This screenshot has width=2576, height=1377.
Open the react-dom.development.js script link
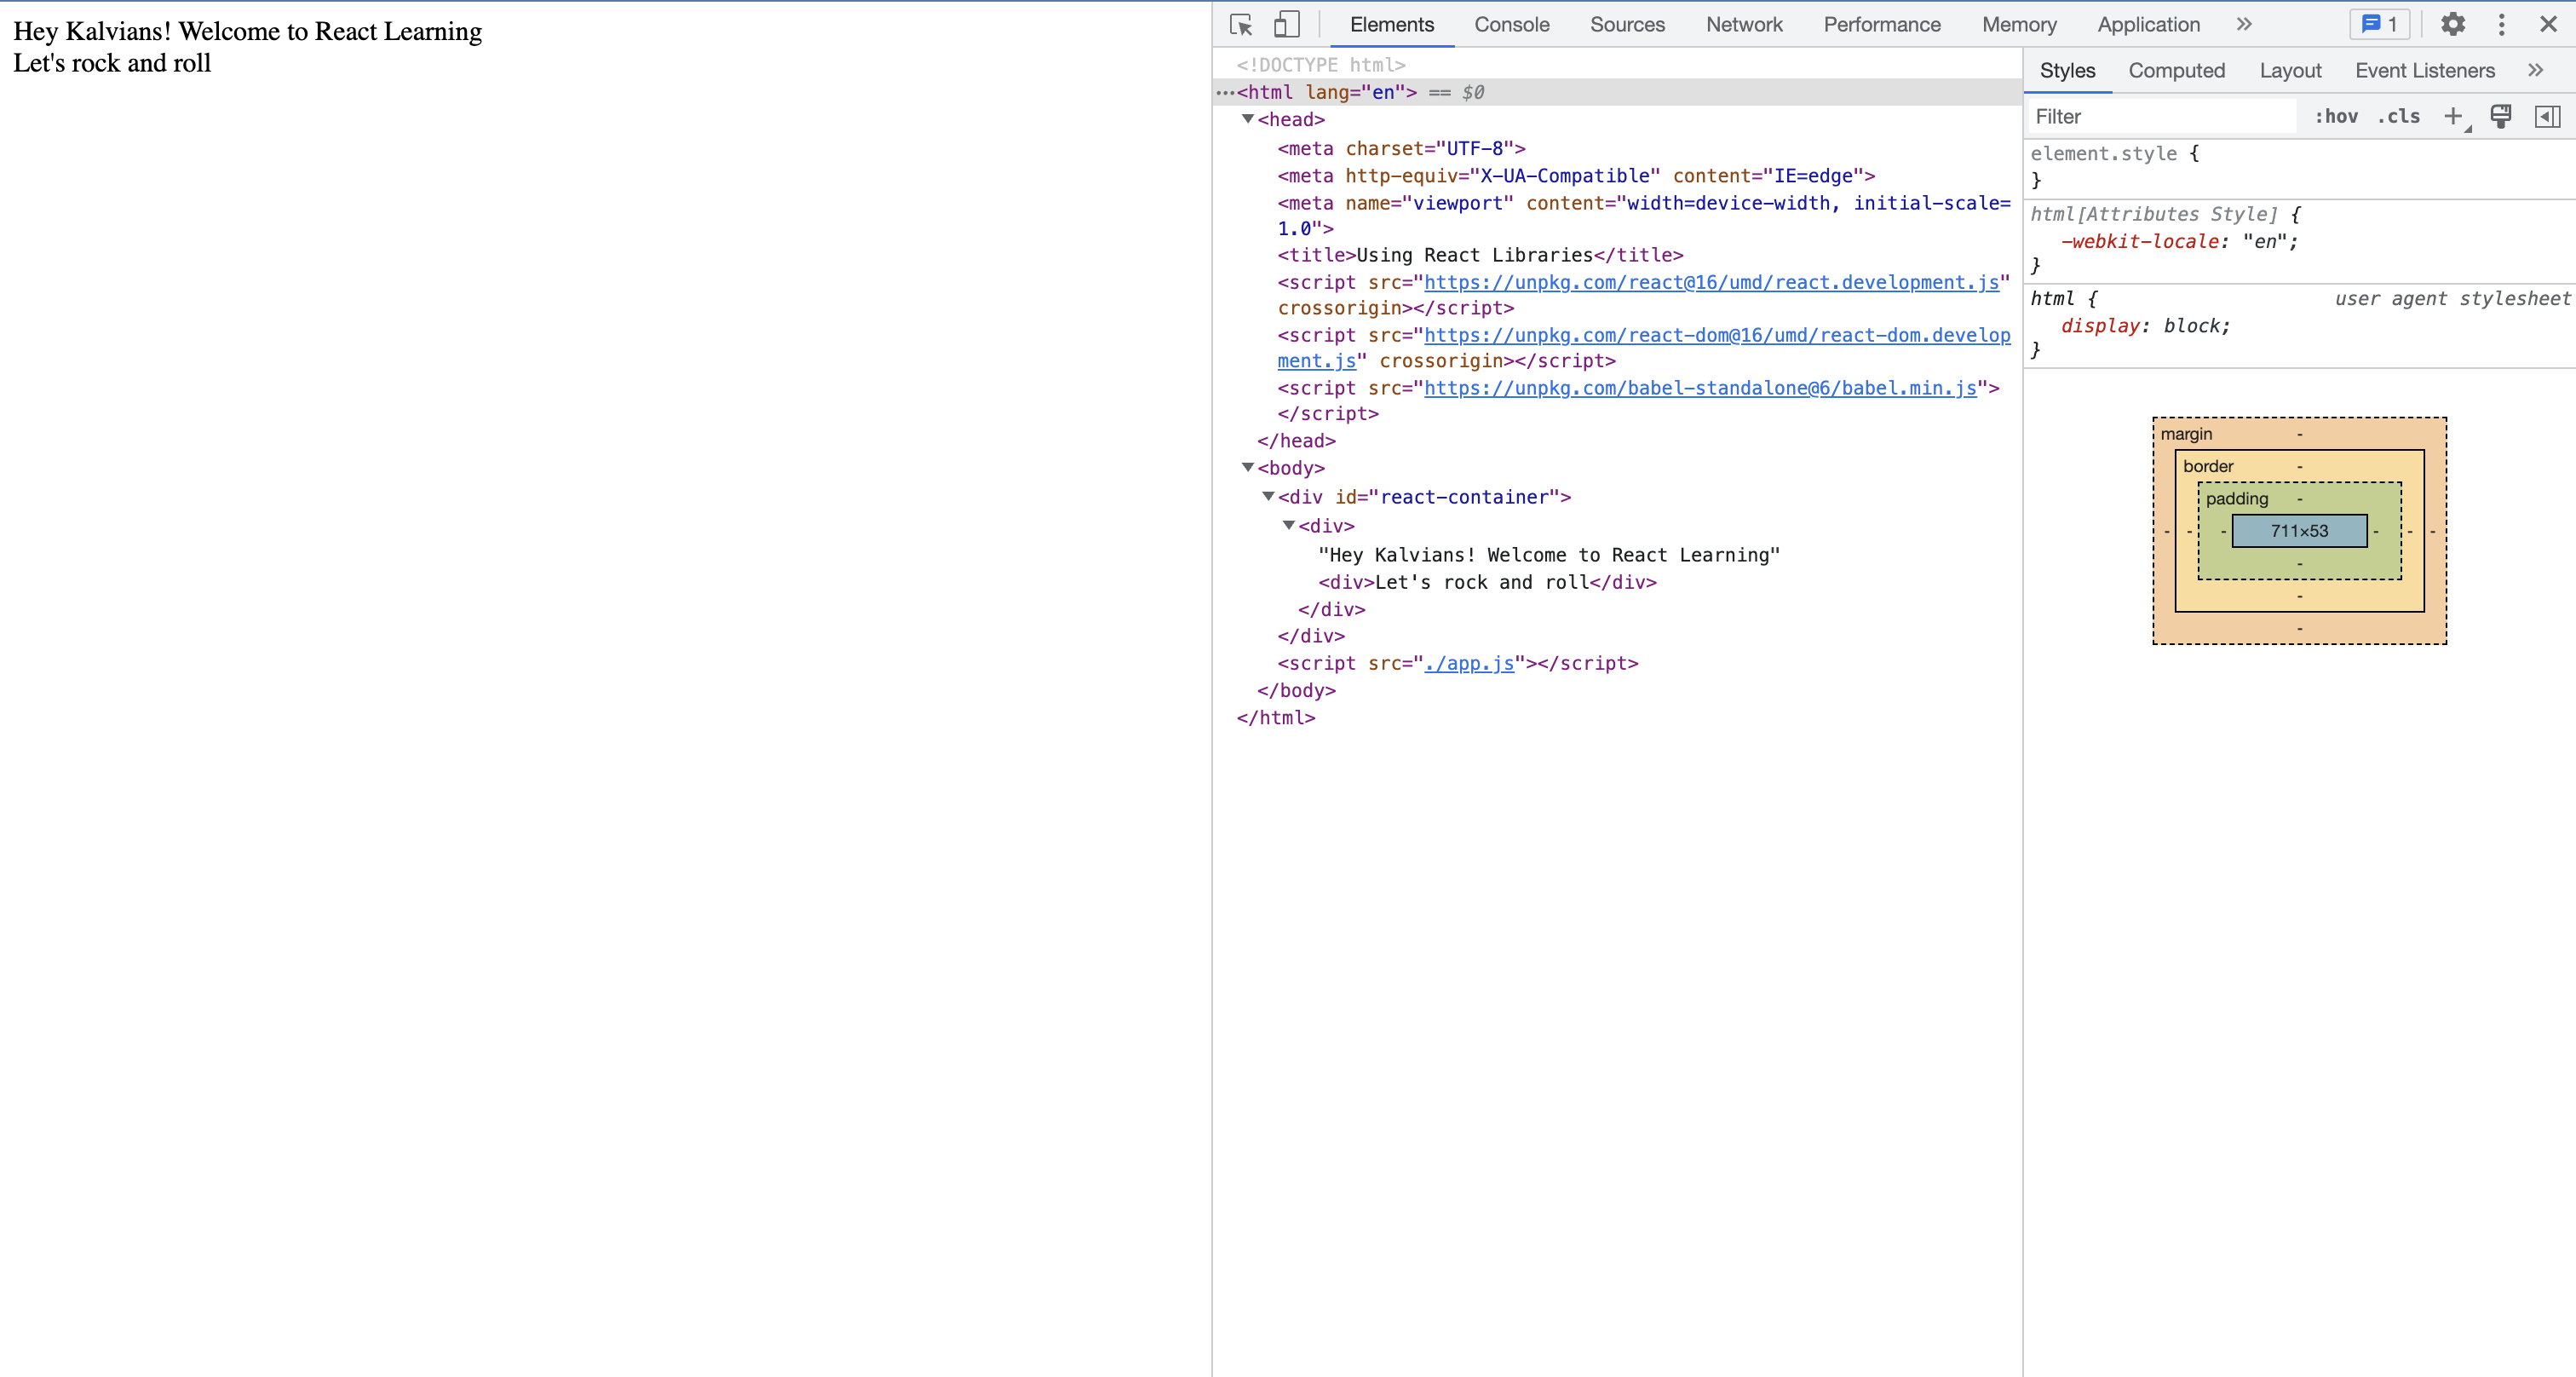tap(1716, 335)
